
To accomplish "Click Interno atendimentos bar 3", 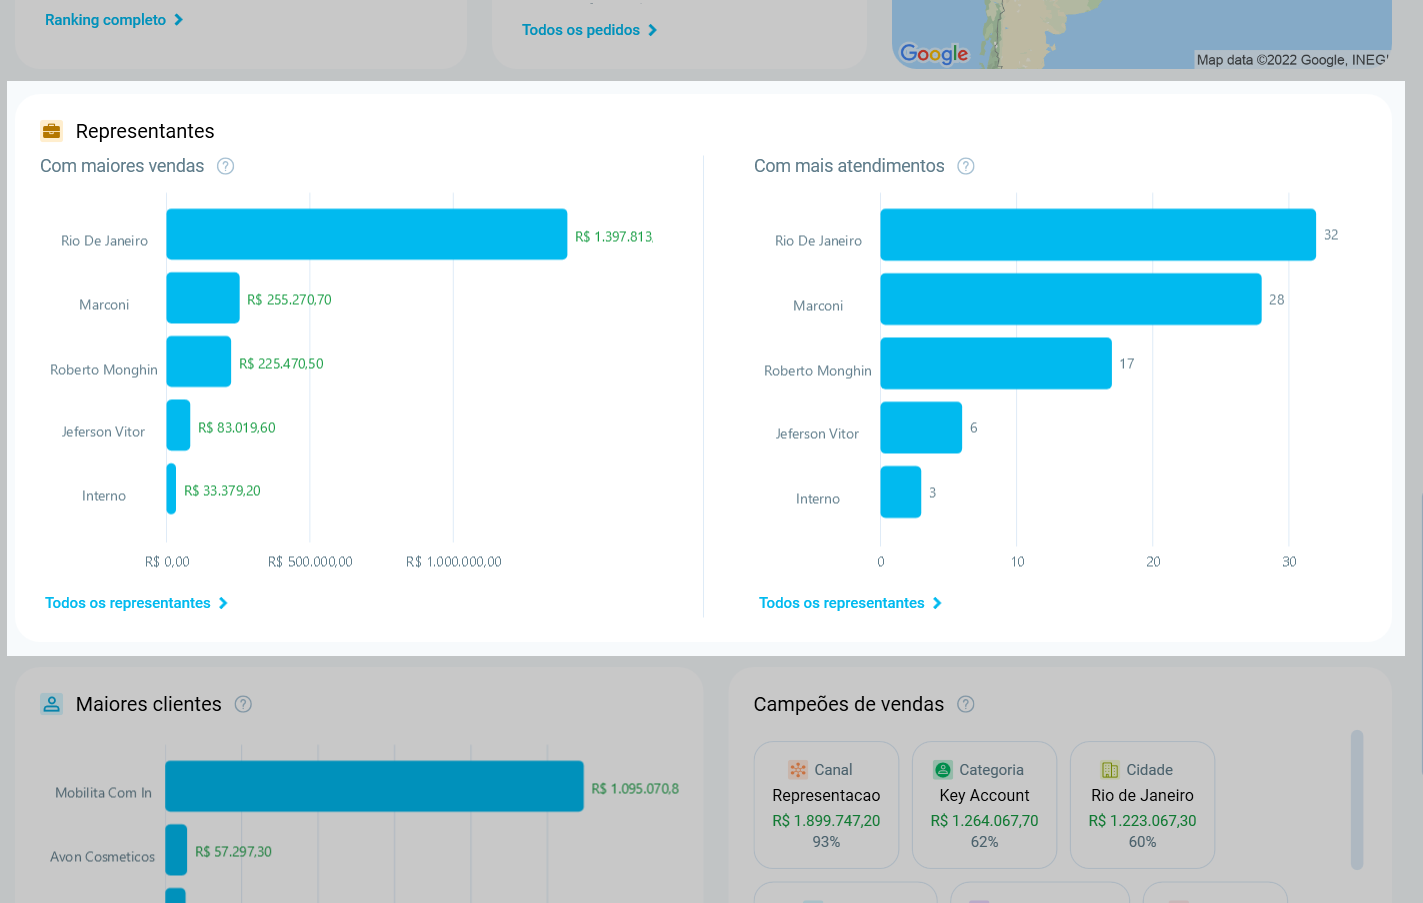I will [x=901, y=492].
